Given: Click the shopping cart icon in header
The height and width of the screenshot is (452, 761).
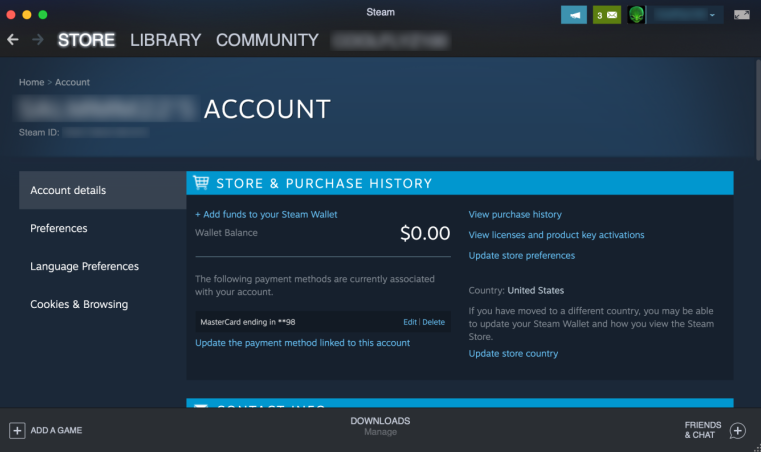Looking at the screenshot, I should tap(201, 183).
